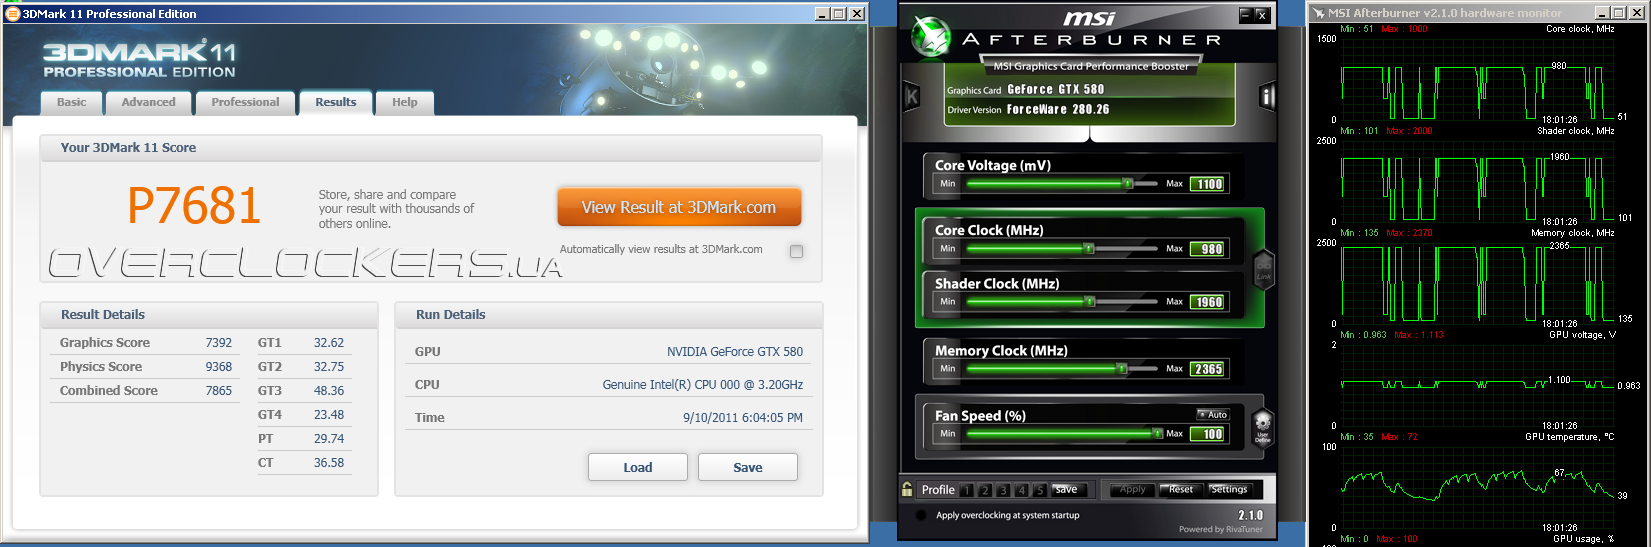The image size is (1651, 547).
Task: Click the Memory clock graph in hardware monitor
Action: pyautogui.click(x=1478, y=282)
